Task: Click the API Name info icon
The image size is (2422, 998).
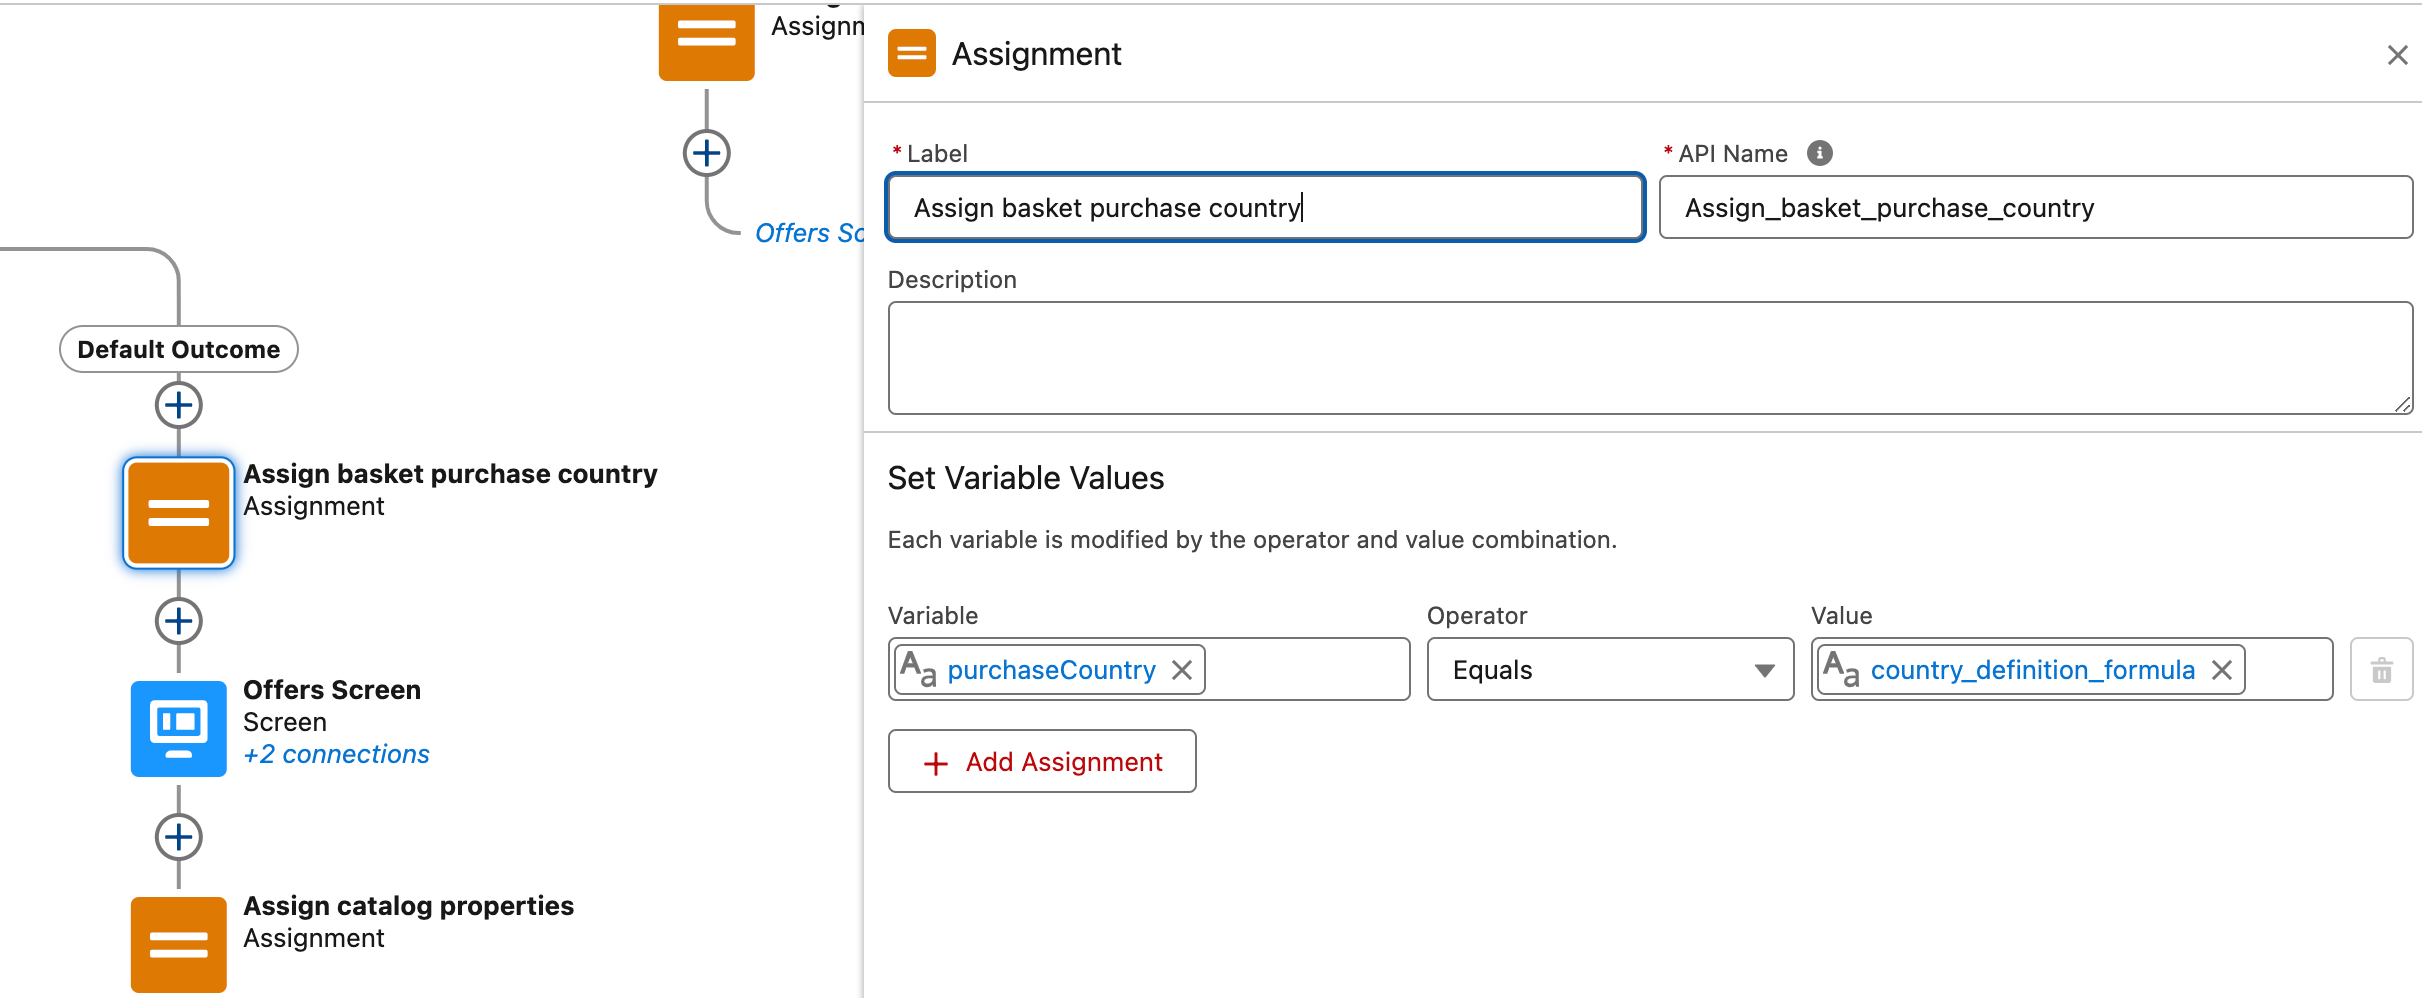Action: [x=1819, y=153]
